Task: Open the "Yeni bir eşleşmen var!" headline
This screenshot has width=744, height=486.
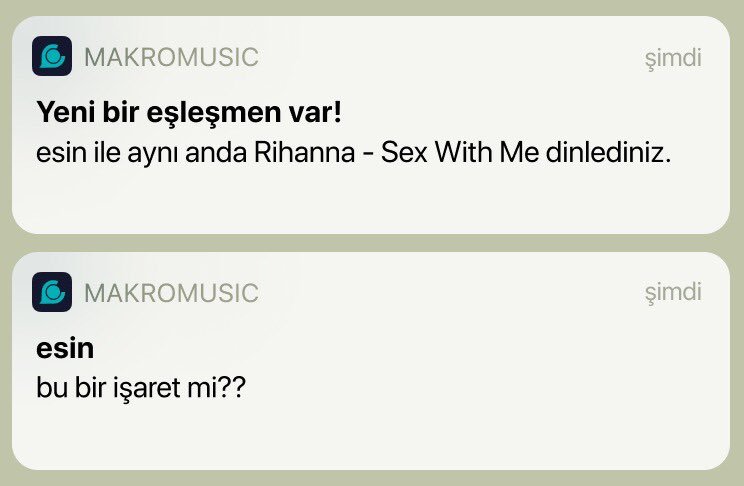Action: [x=189, y=112]
